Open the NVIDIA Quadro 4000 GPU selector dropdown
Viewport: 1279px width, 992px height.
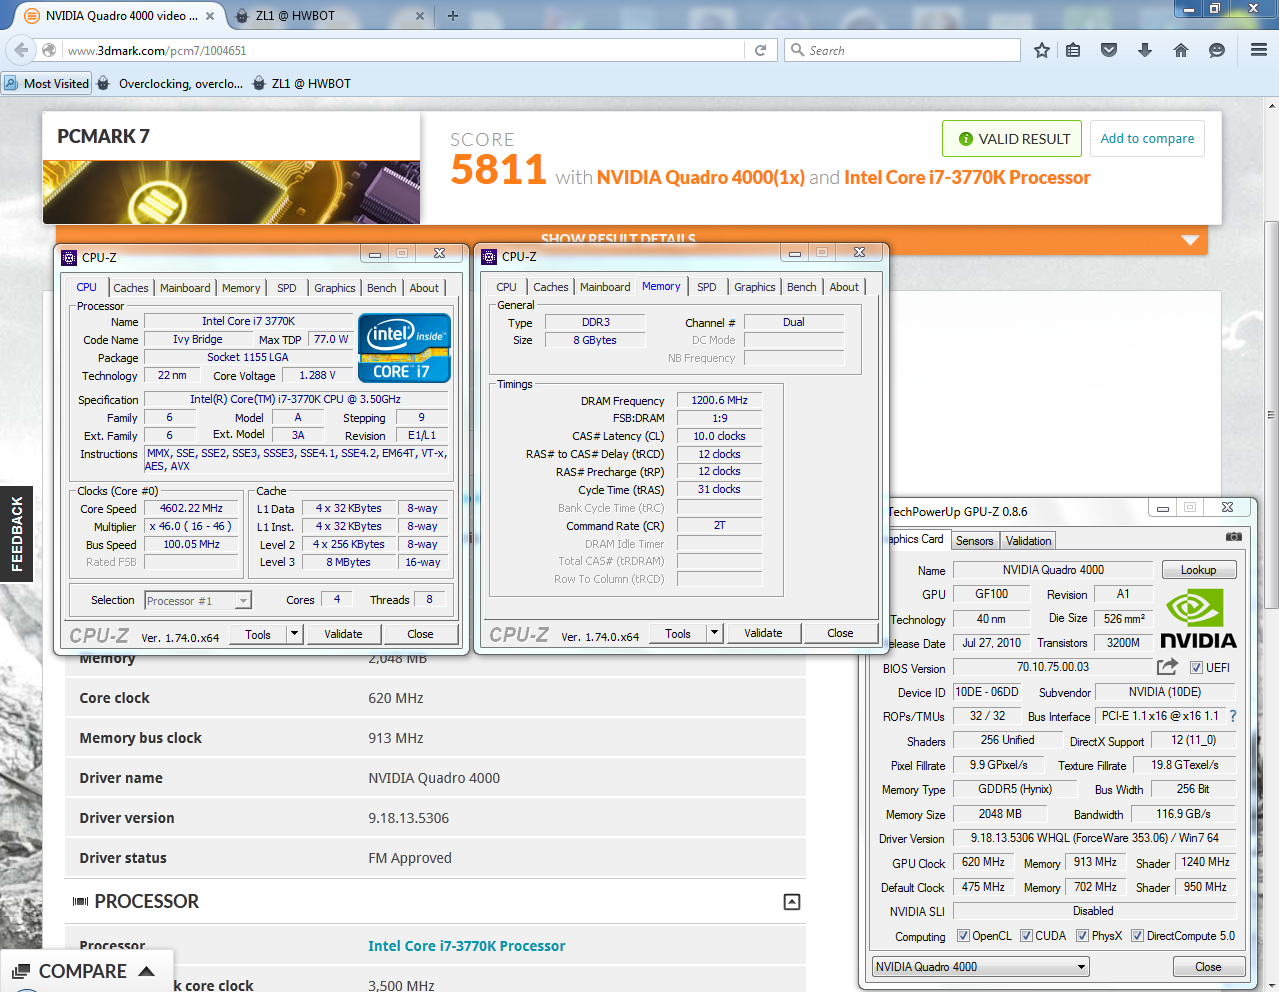[981, 967]
